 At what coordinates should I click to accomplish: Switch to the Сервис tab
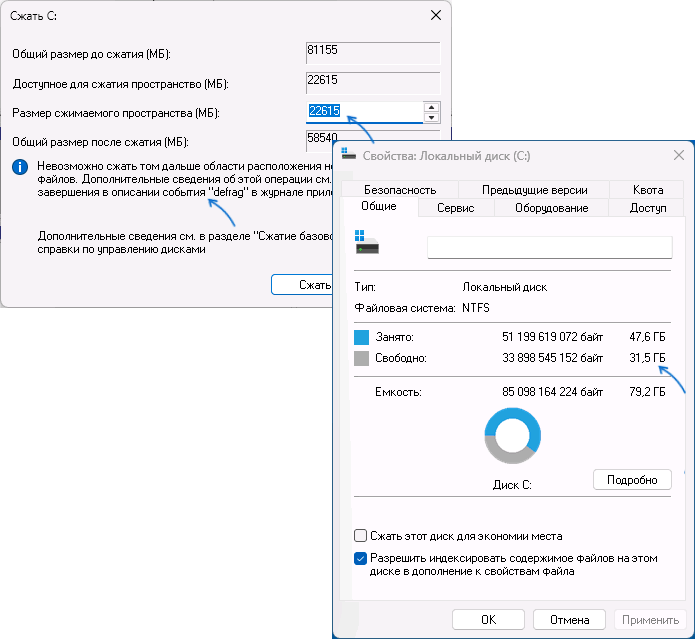click(456, 208)
